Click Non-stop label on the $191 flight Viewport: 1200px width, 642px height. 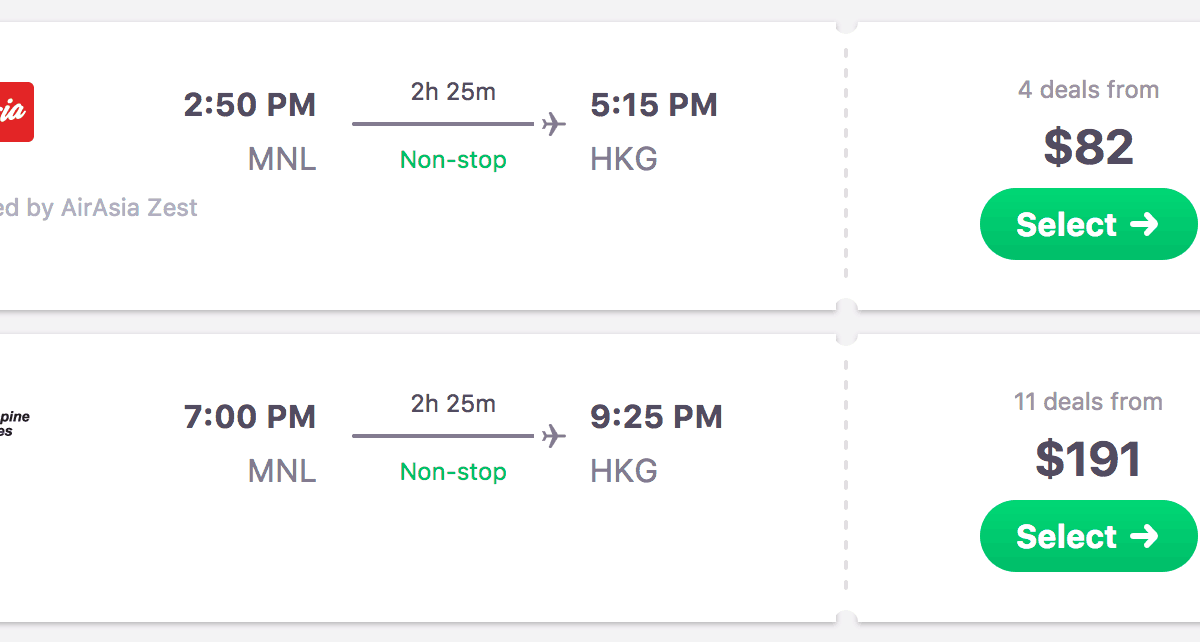click(x=453, y=472)
